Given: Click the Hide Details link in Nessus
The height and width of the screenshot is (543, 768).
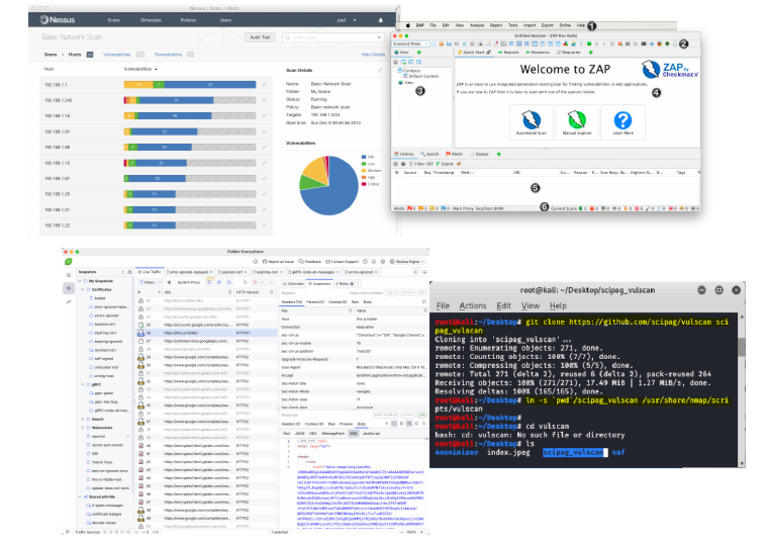Looking at the screenshot, I should 373,54.
